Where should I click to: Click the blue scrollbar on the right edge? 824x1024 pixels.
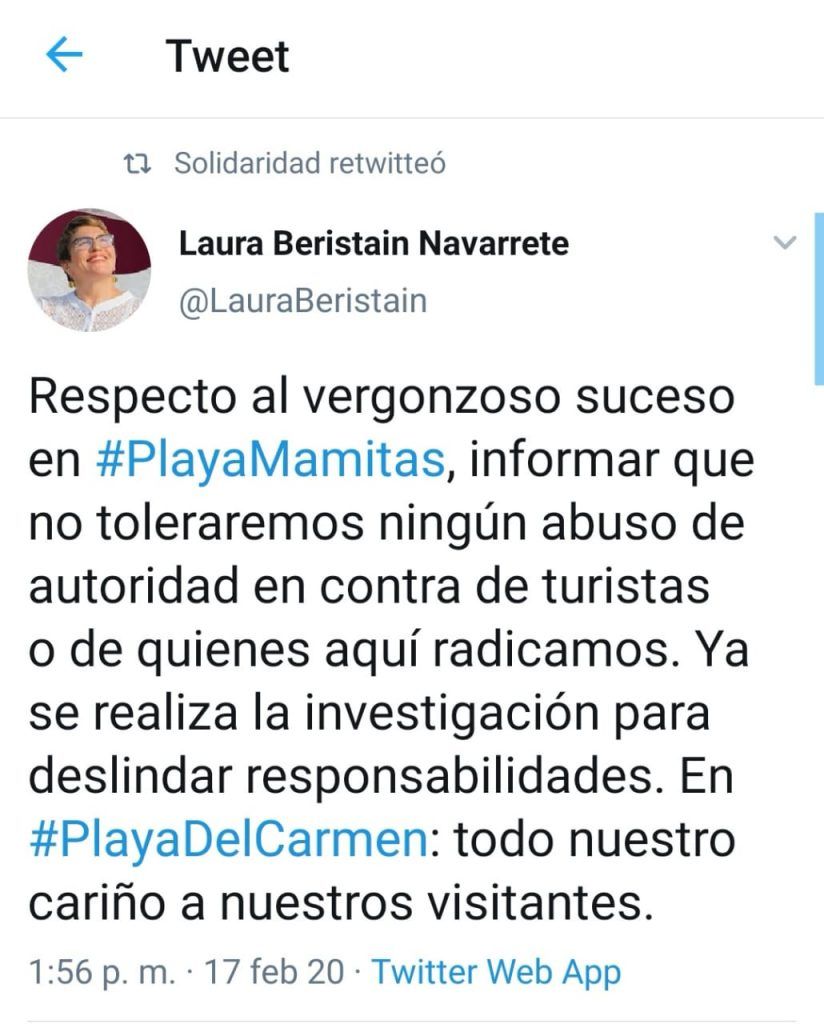[x=819, y=298]
